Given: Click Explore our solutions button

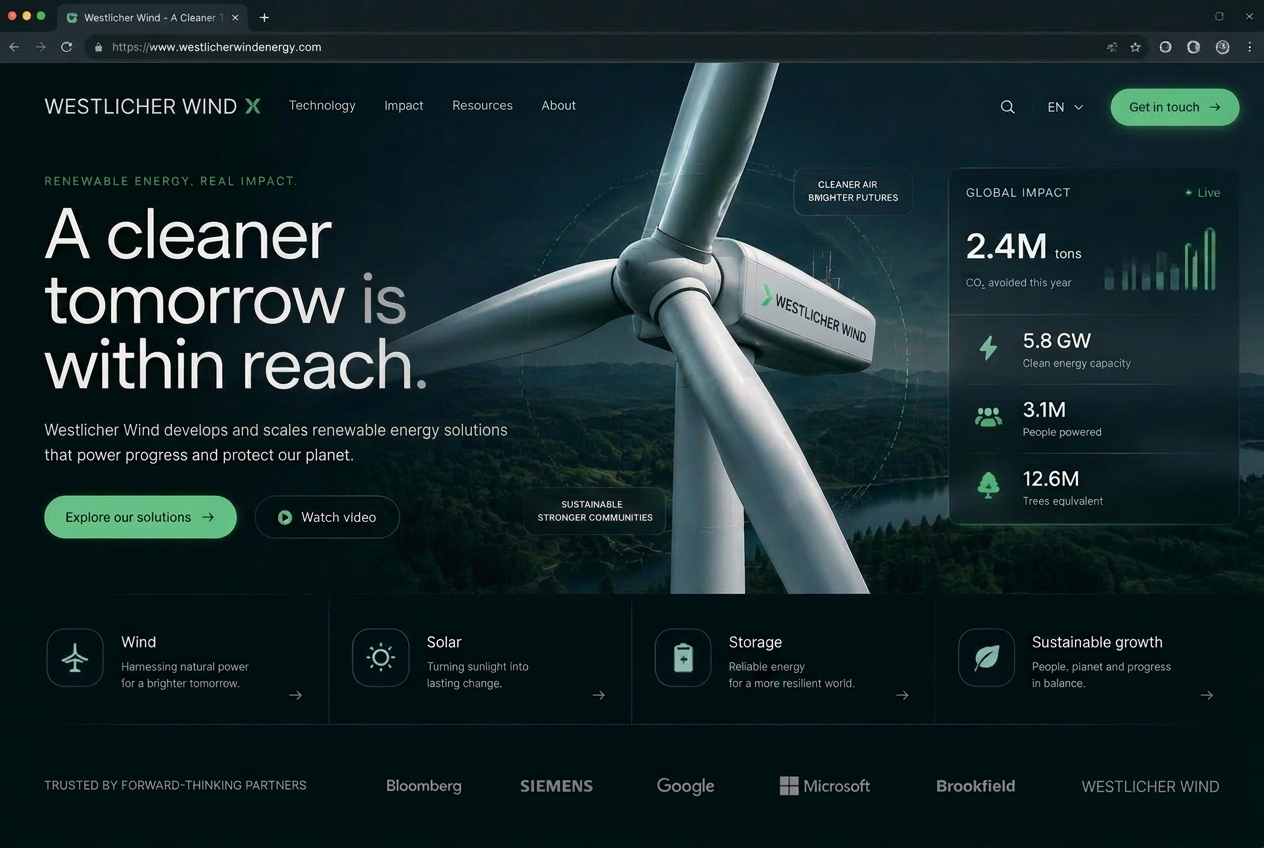Looking at the screenshot, I should pyautogui.click(x=140, y=517).
